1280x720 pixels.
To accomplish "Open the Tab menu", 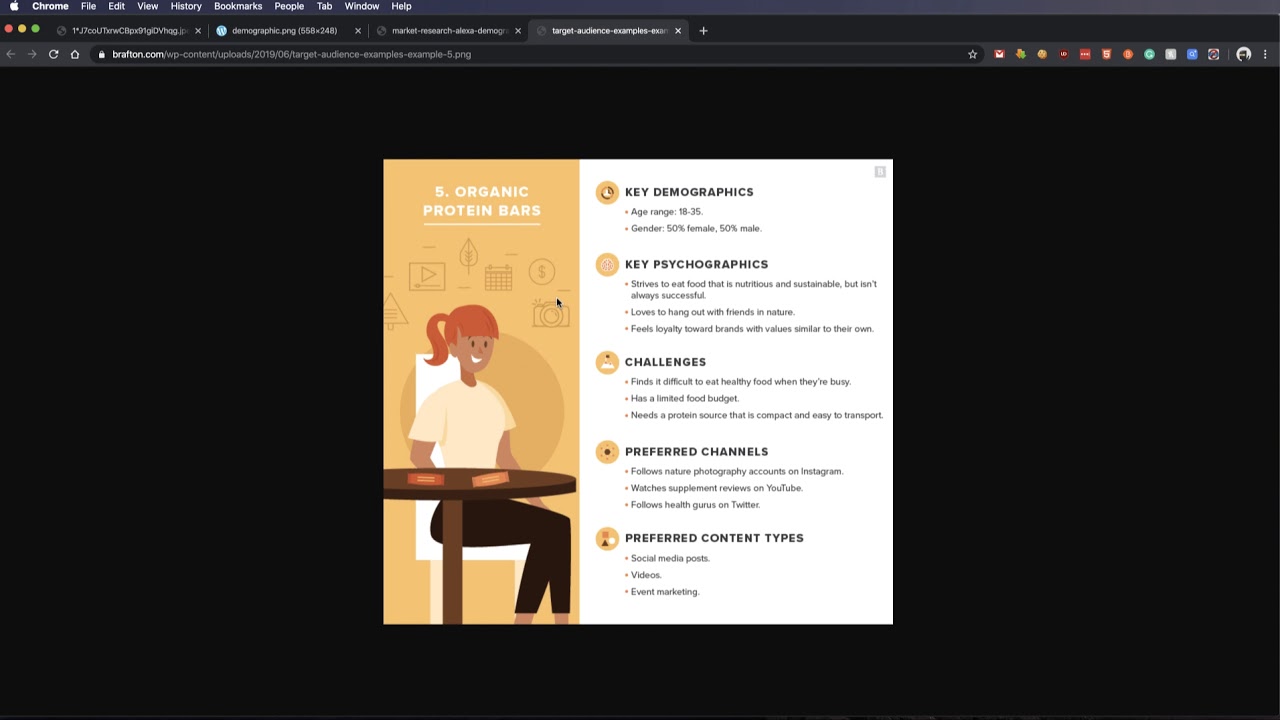I will (x=325, y=6).
